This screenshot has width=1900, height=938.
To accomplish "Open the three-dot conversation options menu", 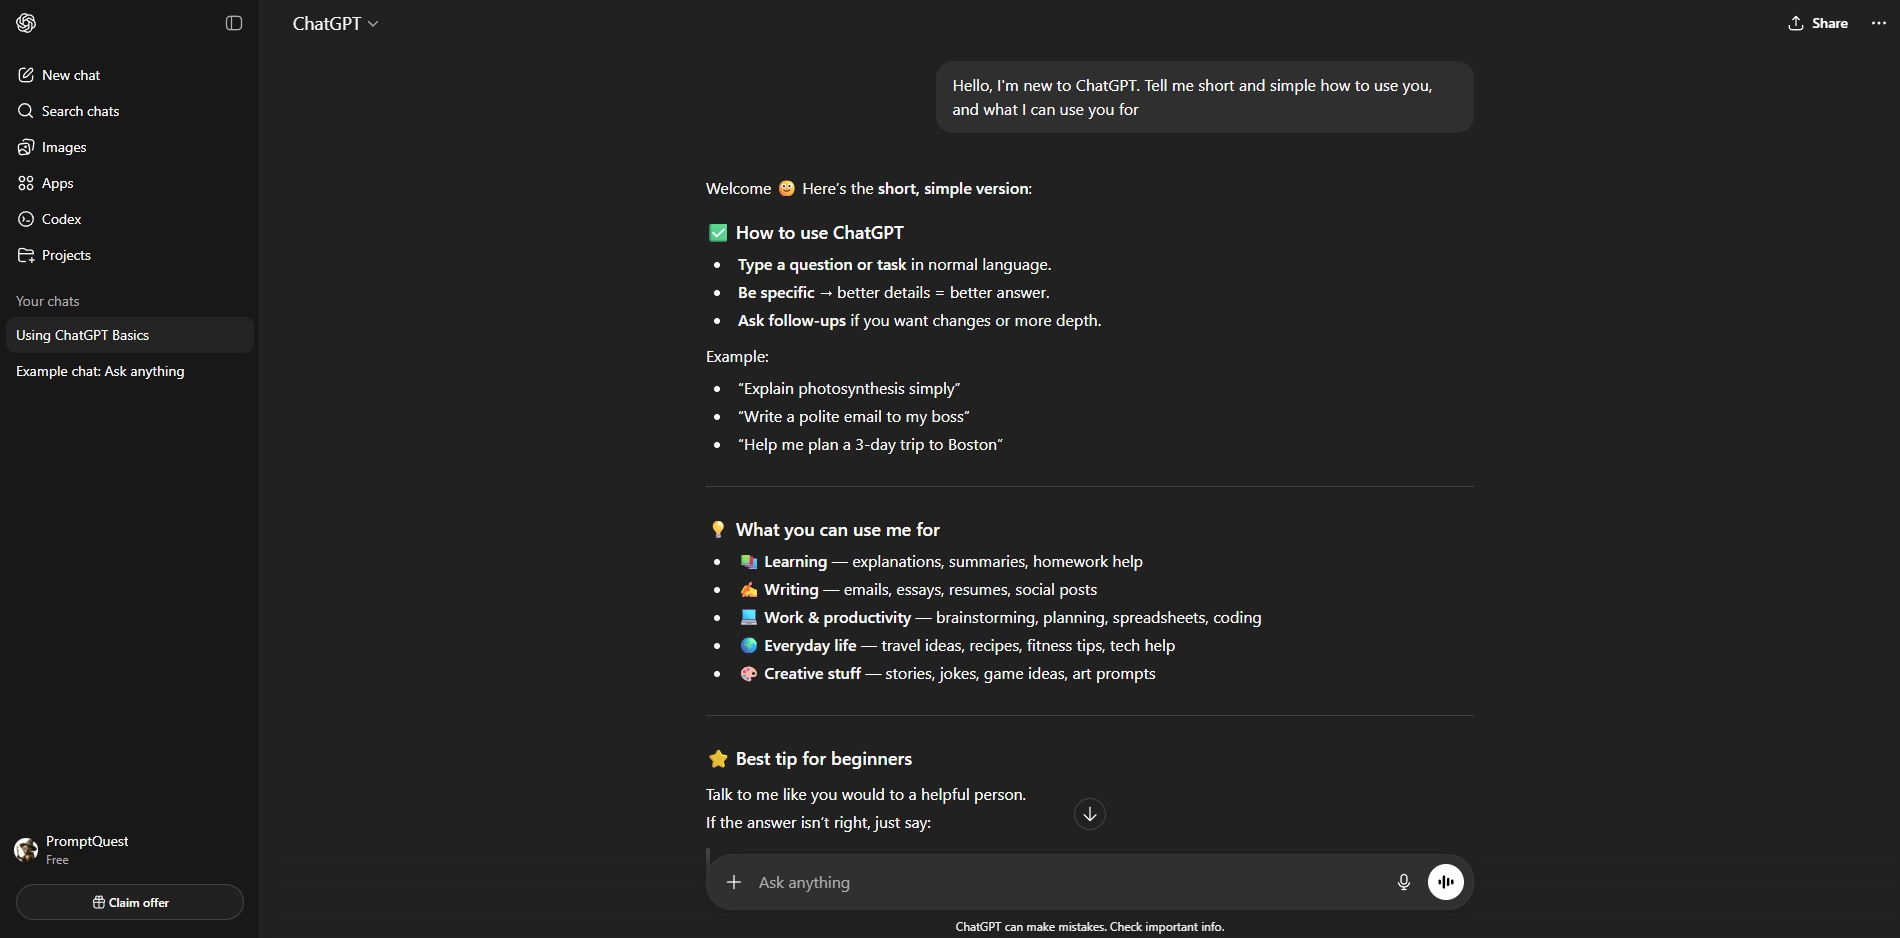I will [x=1878, y=23].
